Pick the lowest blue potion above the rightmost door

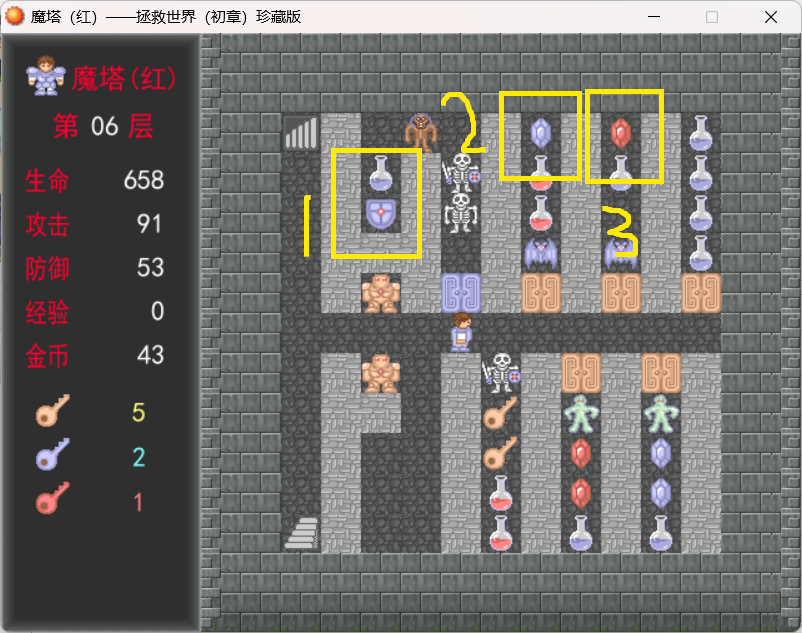coord(700,253)
